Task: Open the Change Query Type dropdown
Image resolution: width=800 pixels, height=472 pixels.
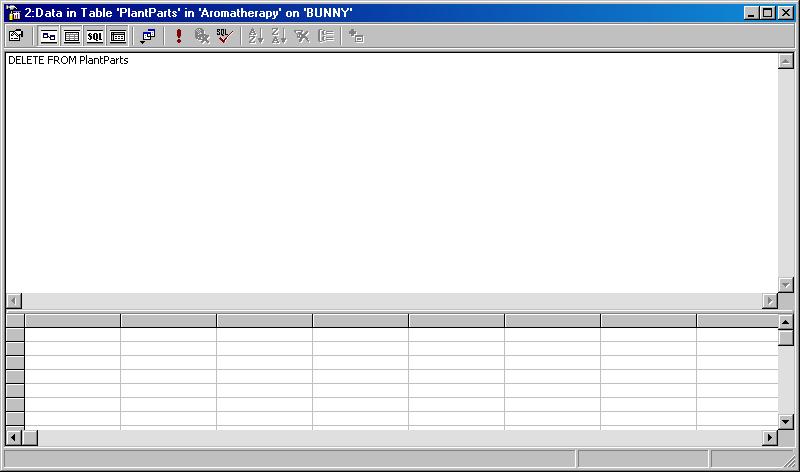Action: coord(148,36)
